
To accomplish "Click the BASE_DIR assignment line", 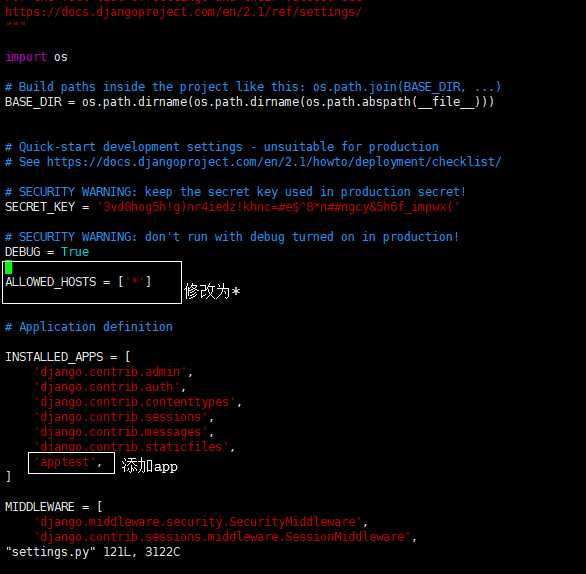I will tap(250, 102).
